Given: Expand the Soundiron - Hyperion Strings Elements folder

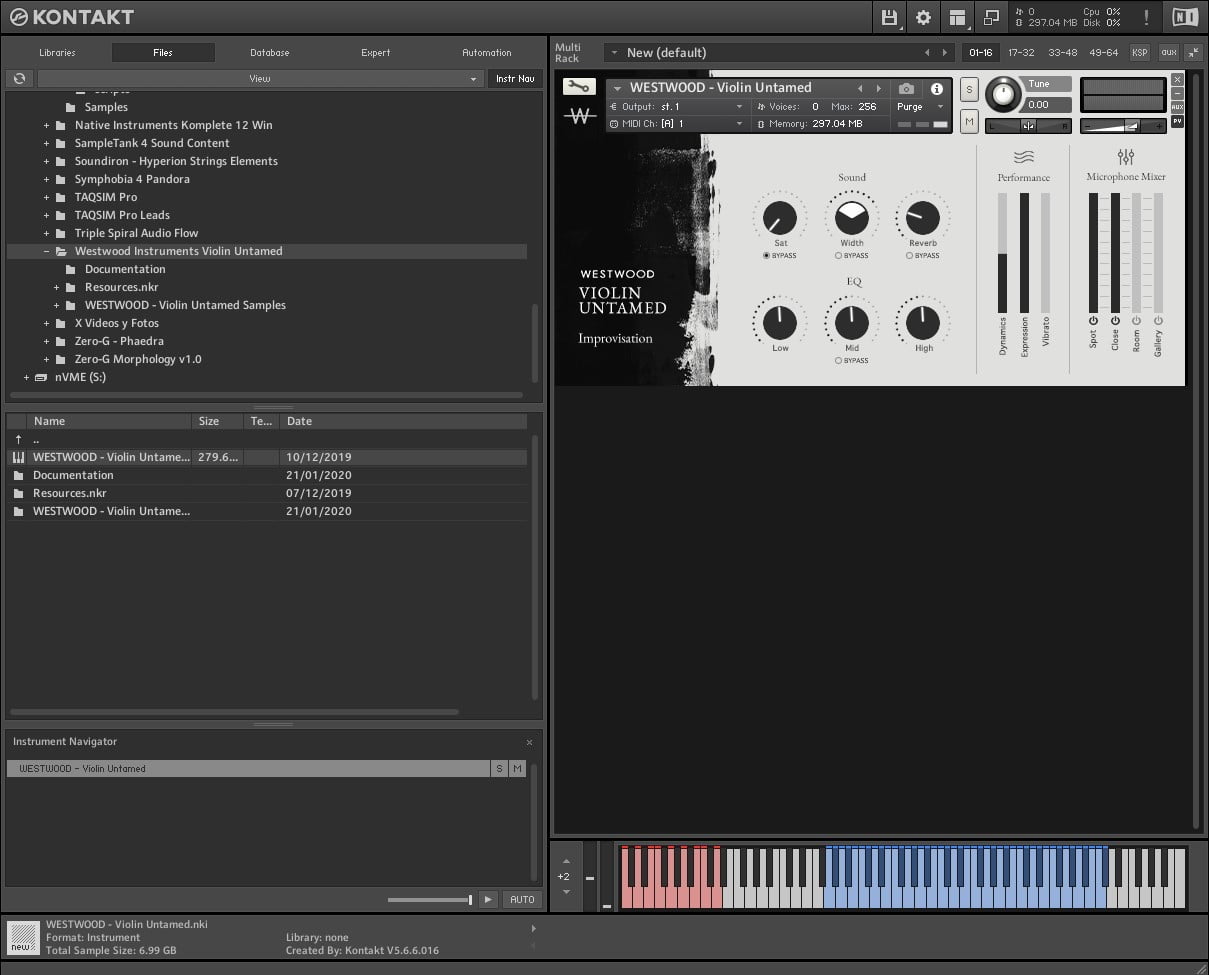Looking at the screenshot, I should [x=46, y=162].
